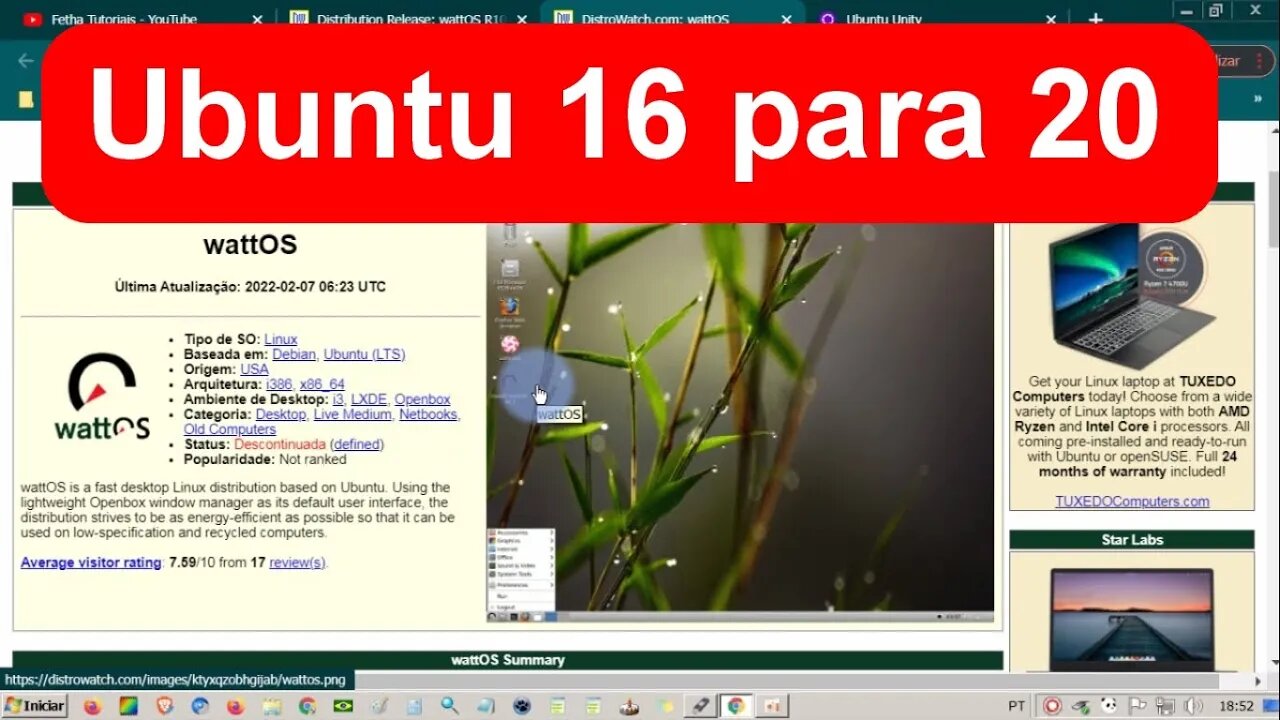Open the folder icon in taskbar
This screenshot has width=1280, height=720.
(272, 706)
